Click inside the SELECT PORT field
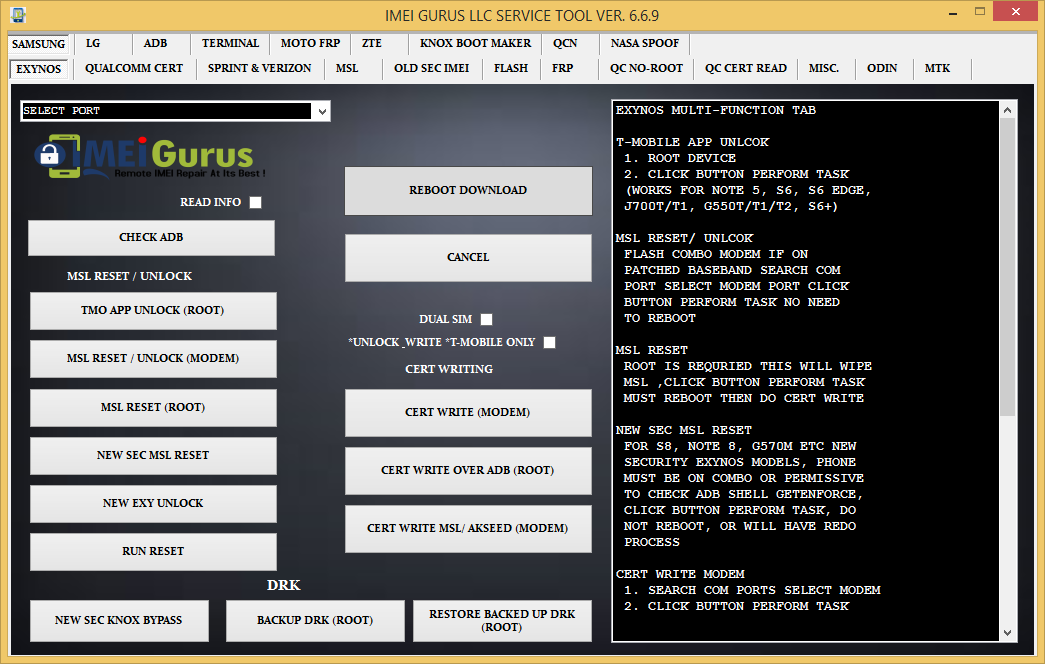Viewport: 1045px width, 664px height. click(167, 111)
